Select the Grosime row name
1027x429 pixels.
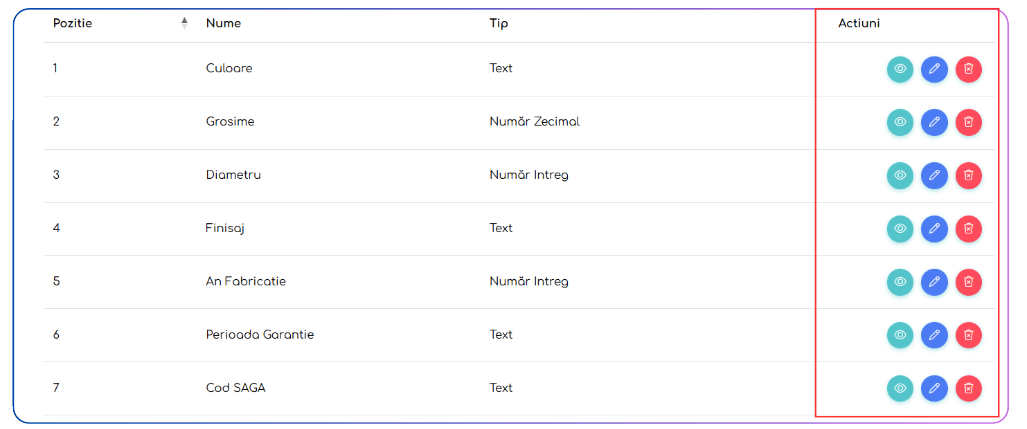[x=230, y=122]
